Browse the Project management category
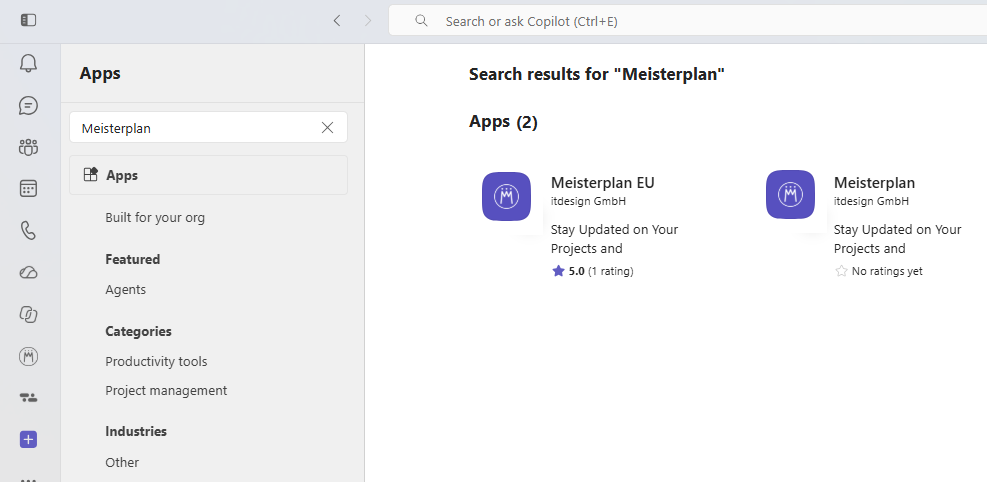The height and width of the screenshot is (482, 987). point(166,390)
